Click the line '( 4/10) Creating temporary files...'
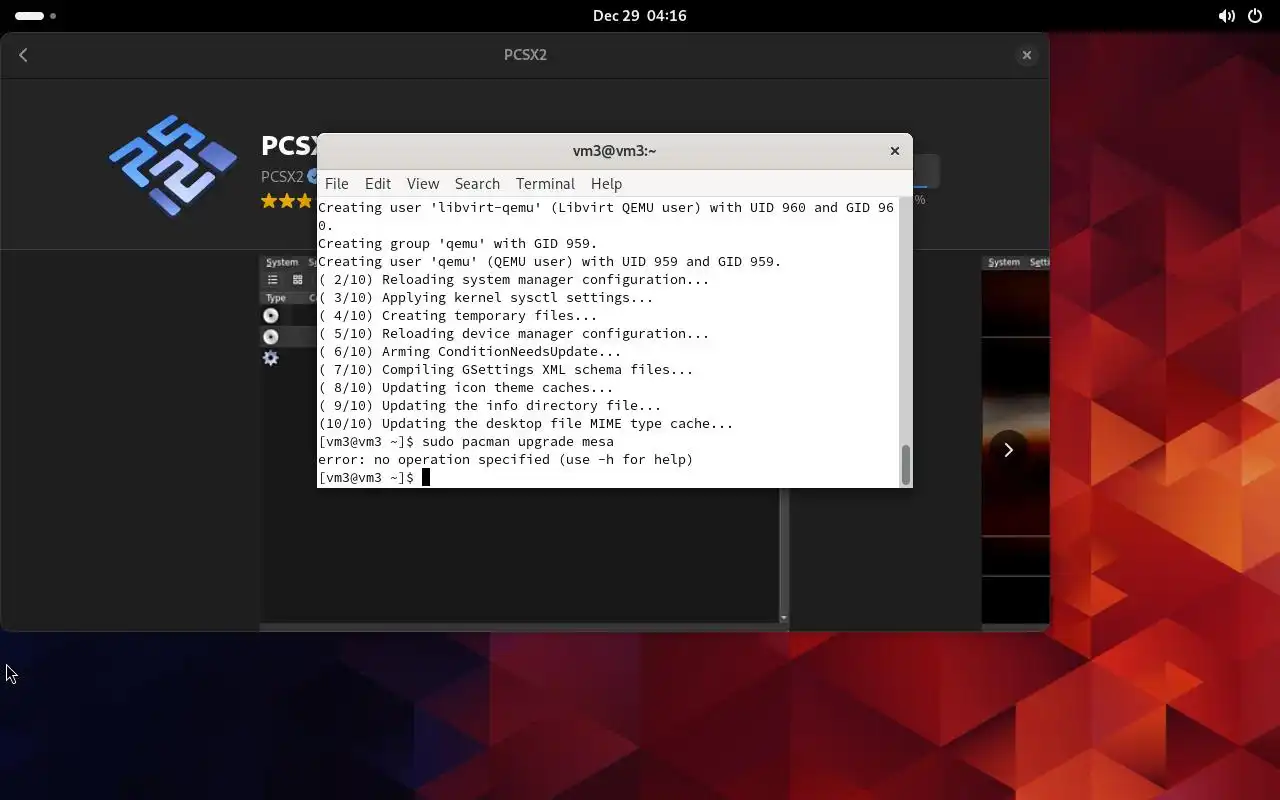This screenshot has width=1280, height=800. 458,315
